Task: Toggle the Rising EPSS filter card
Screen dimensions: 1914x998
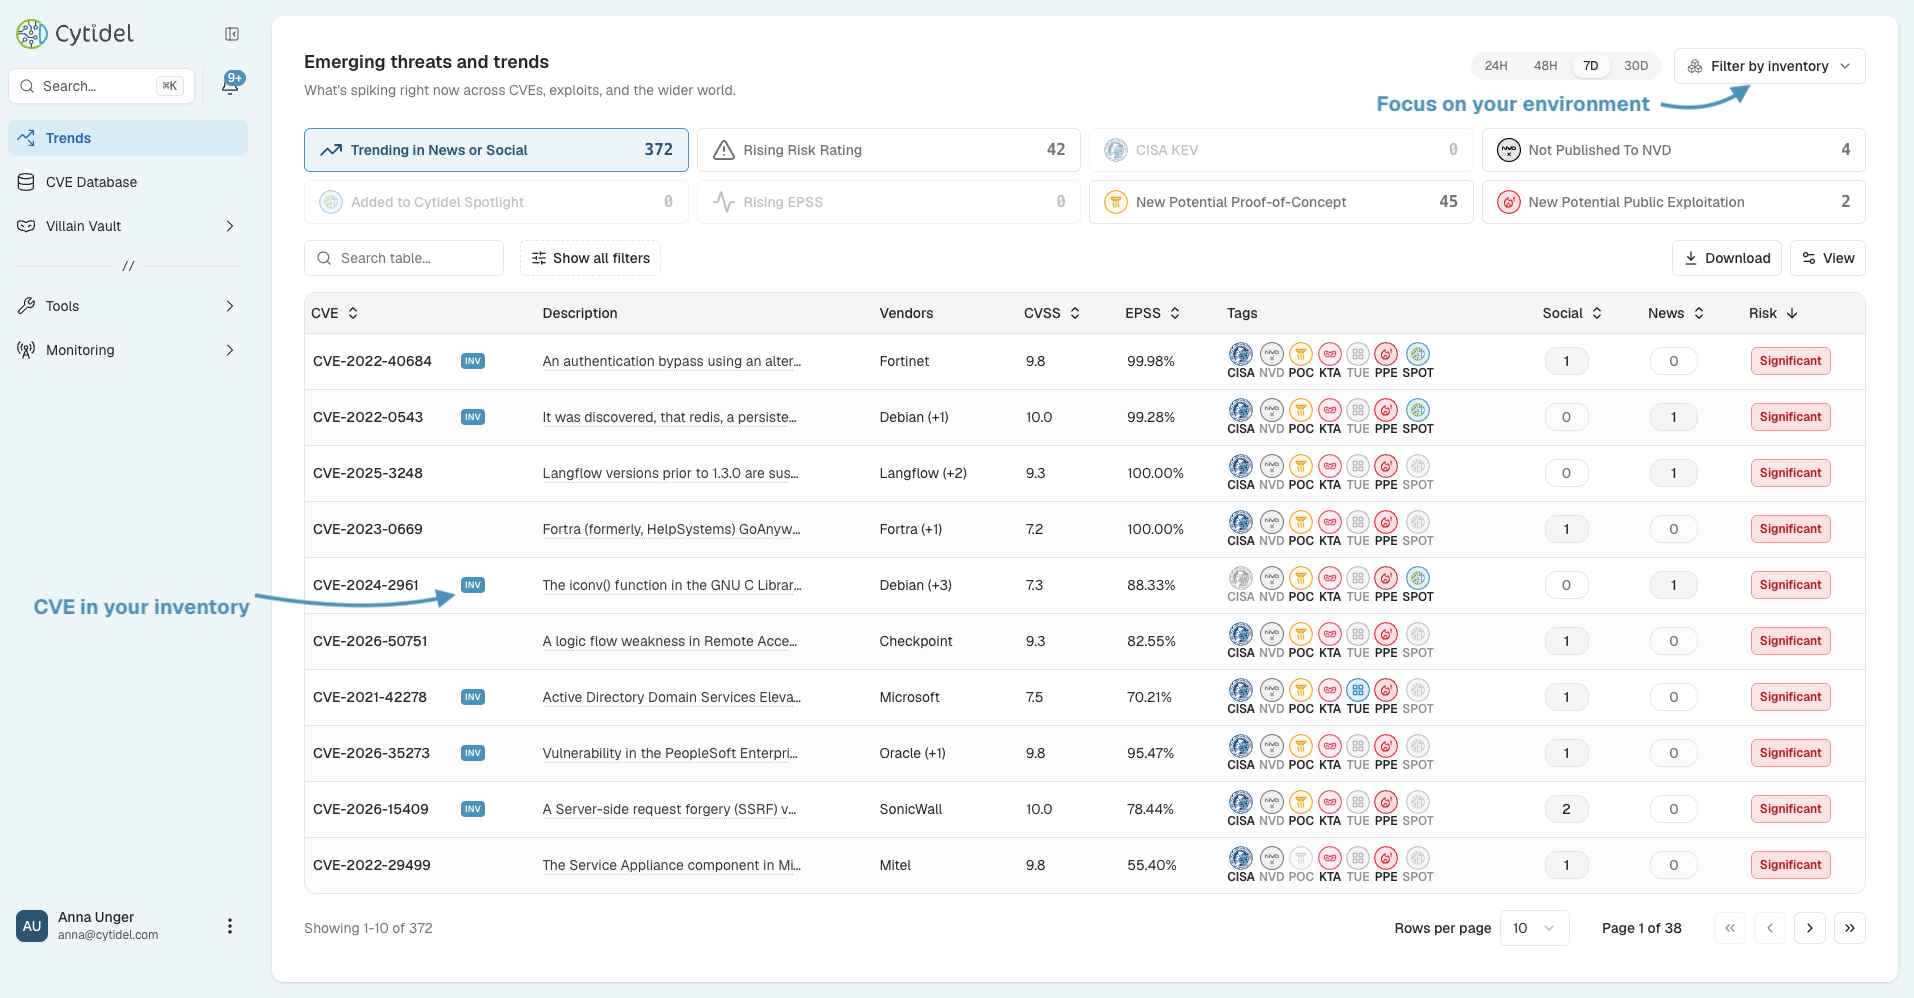Action: coord(888,202)
